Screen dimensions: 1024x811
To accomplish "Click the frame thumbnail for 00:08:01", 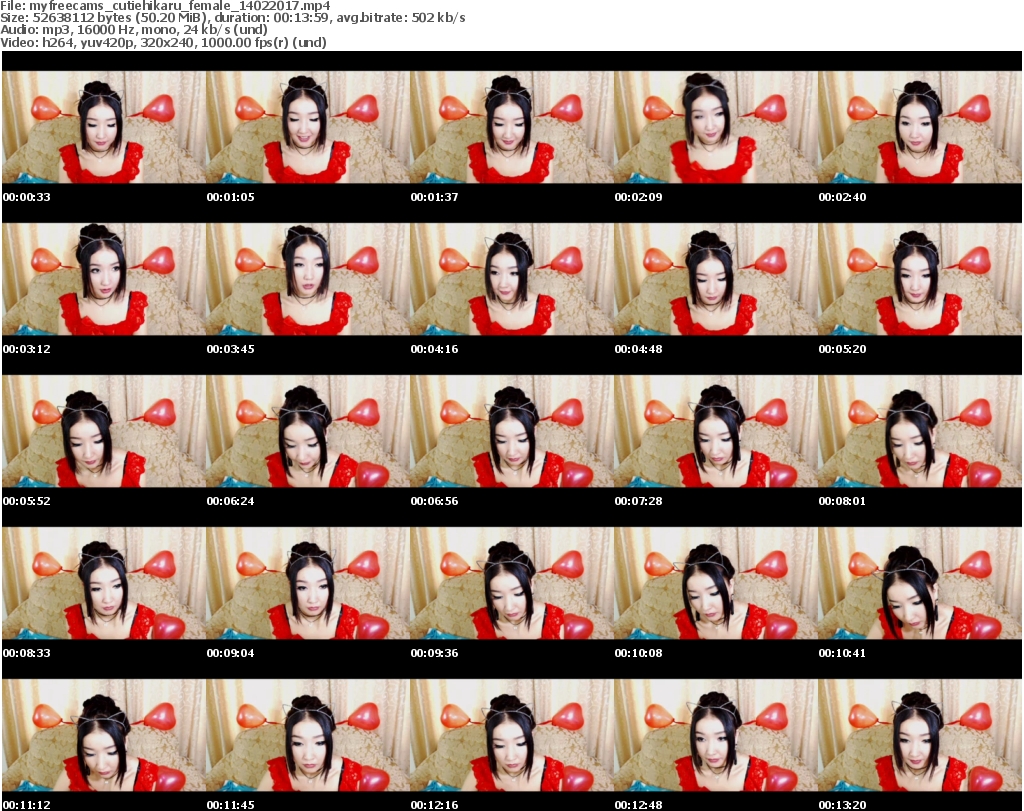I will tap(920, 432).
